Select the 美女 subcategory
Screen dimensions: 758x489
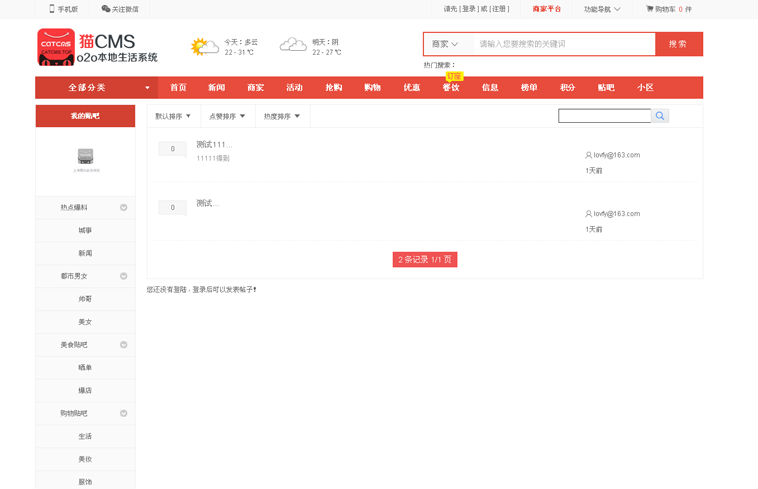tap(85, 322)
